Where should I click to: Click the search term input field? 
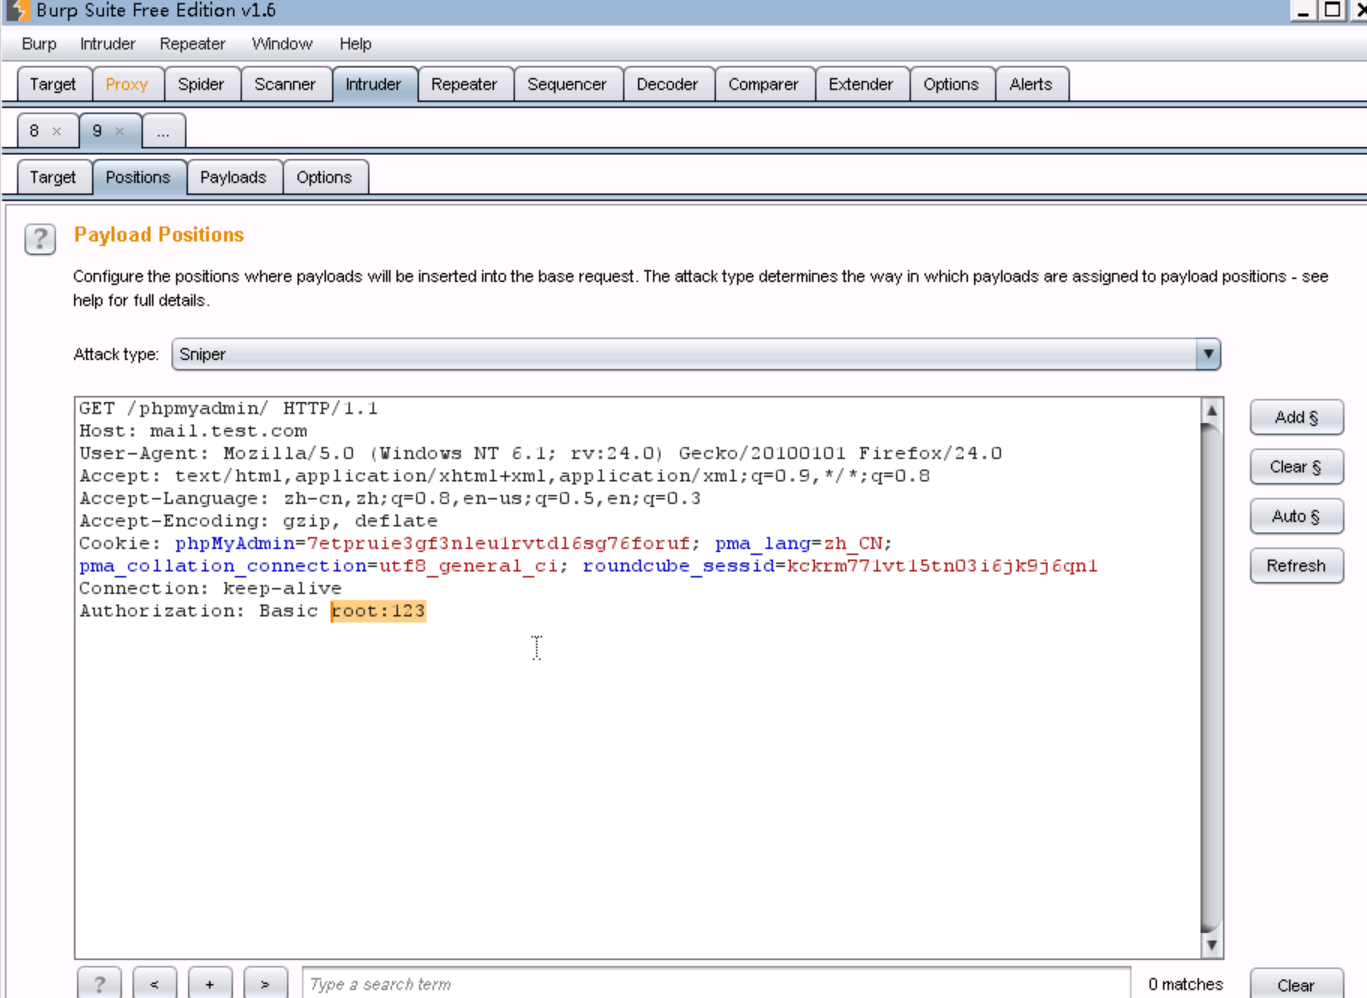(716, 984)
